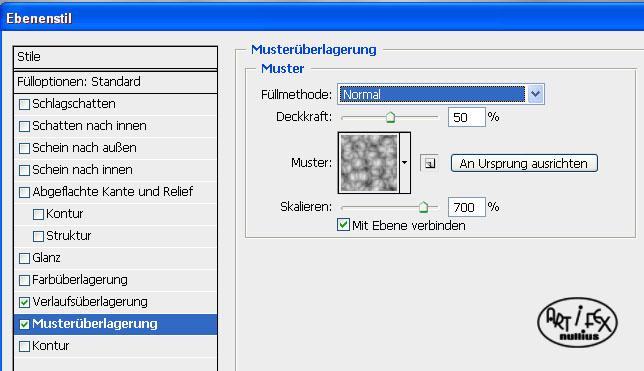Uncheck the Verlaufsüberlagerung checkbox
The image size is (644, 371).
point(24,302)
